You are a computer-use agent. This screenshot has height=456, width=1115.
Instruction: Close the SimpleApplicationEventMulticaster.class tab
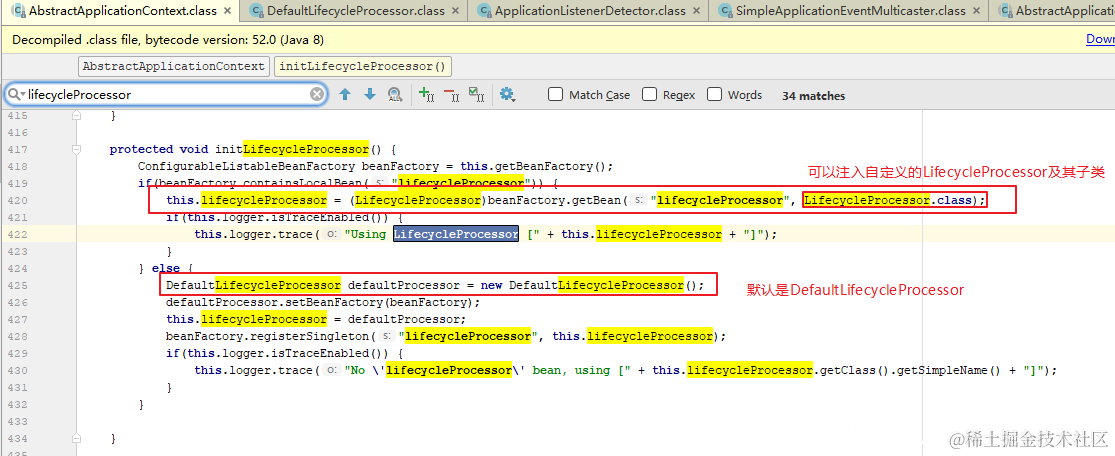[978, 11]
